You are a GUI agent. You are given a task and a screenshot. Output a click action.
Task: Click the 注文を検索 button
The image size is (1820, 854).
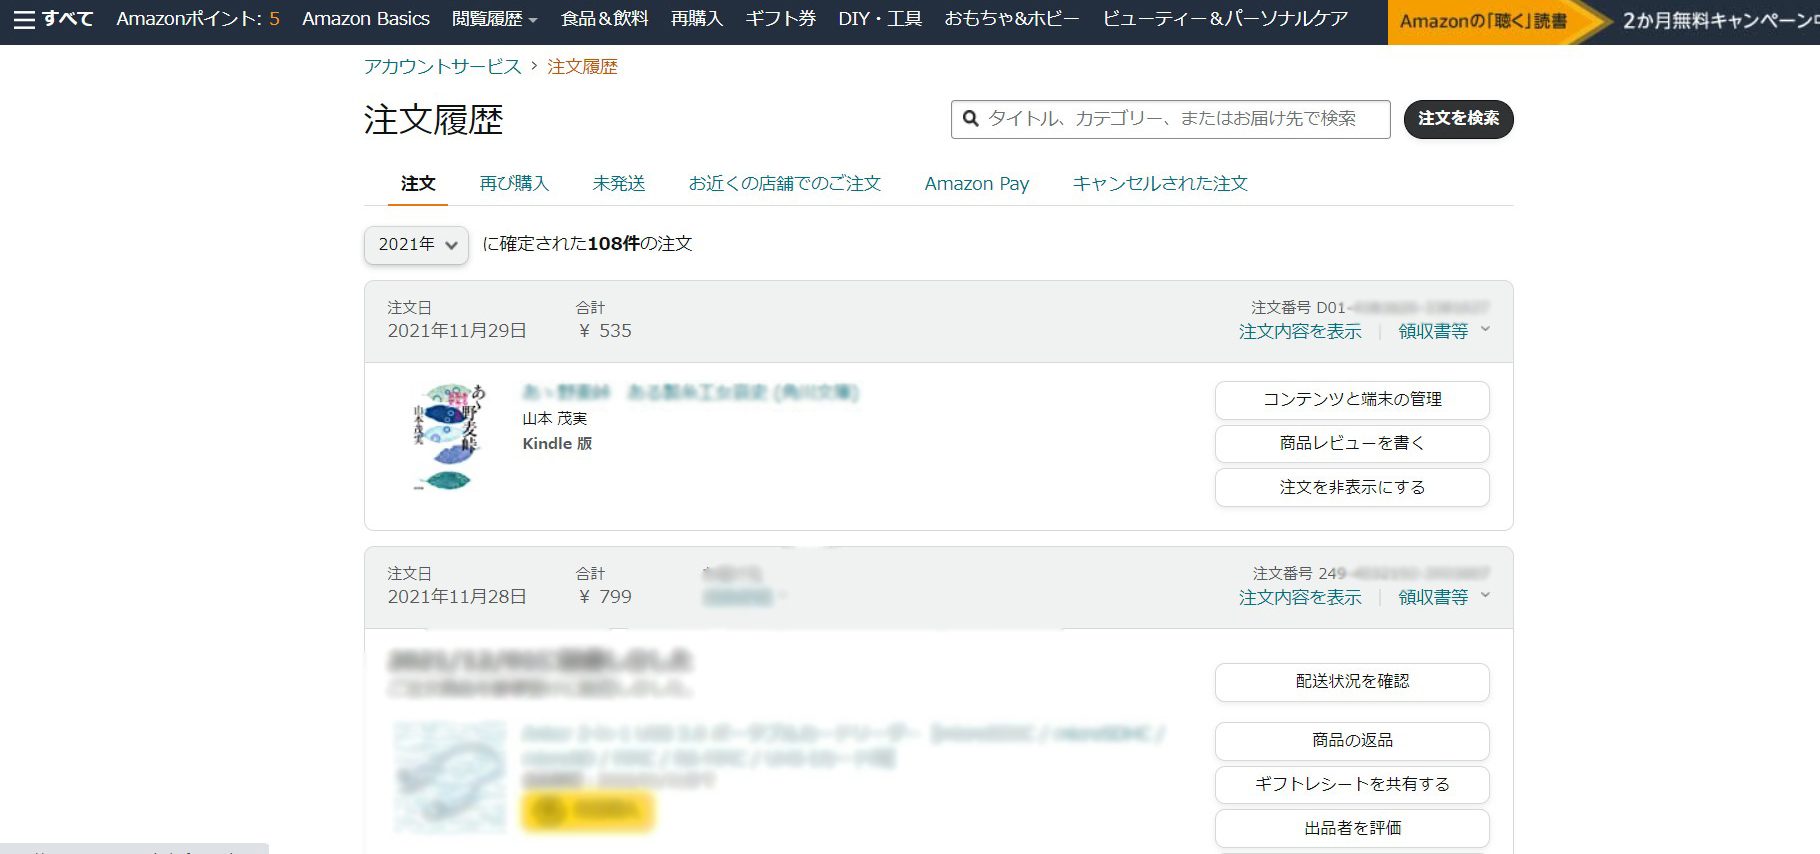(x=1458, y=119)
